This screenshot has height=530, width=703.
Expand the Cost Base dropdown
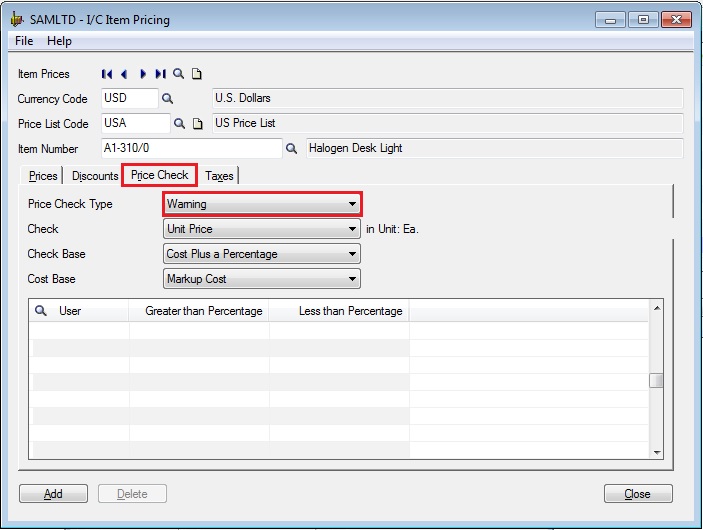[x=262, y=279]
